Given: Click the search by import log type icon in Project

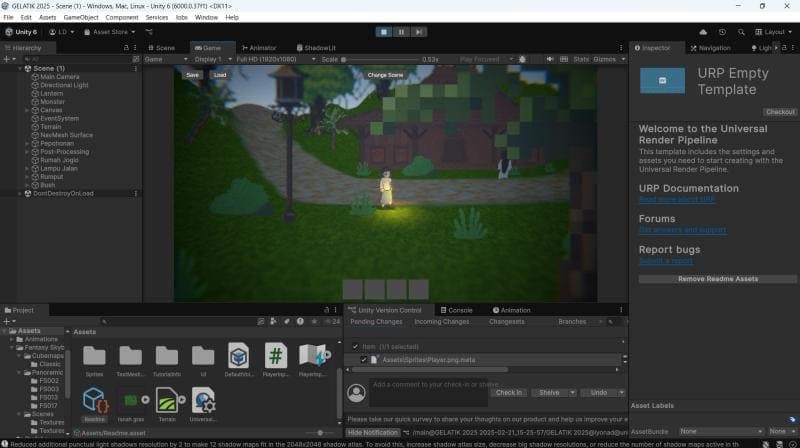Looking at the screenshot, I should tap(300, 321).
